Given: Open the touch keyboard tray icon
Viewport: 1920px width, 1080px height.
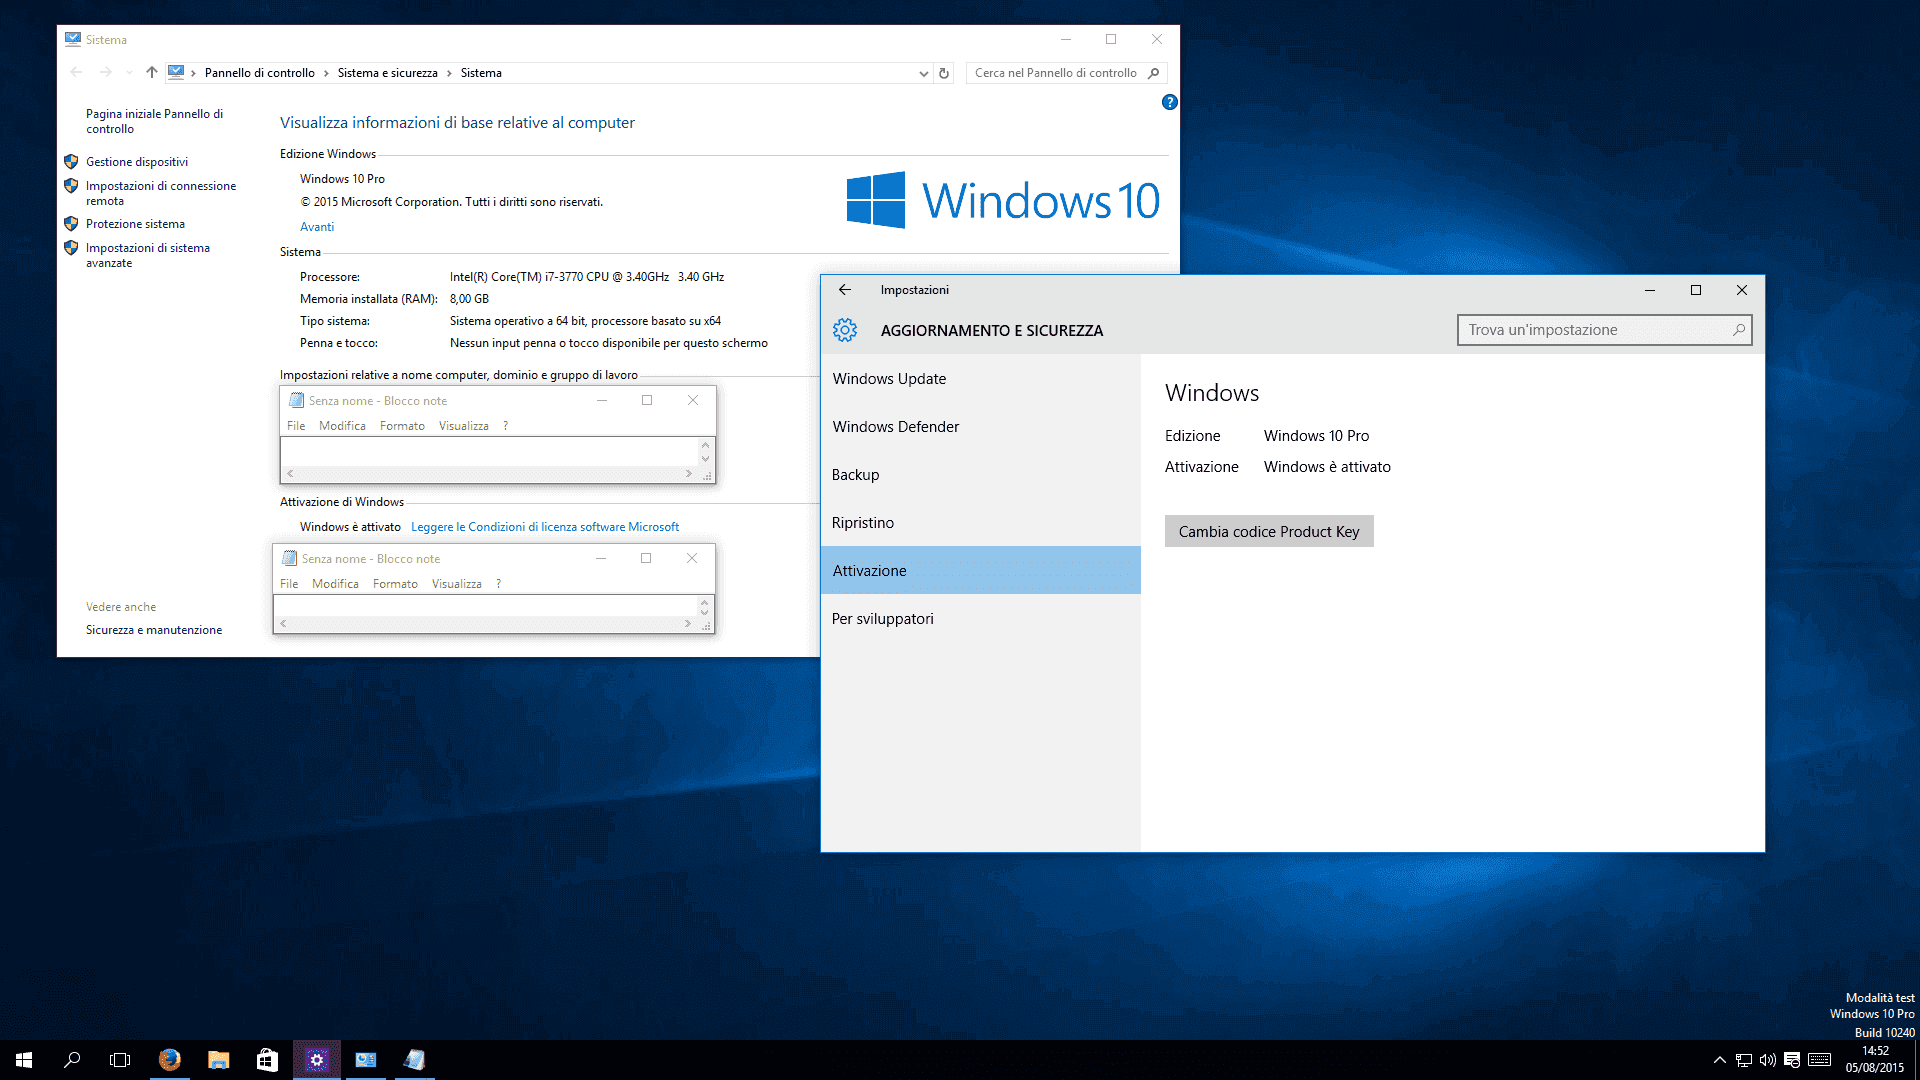Looking at the screenshot, I should coord(1820,1060).
